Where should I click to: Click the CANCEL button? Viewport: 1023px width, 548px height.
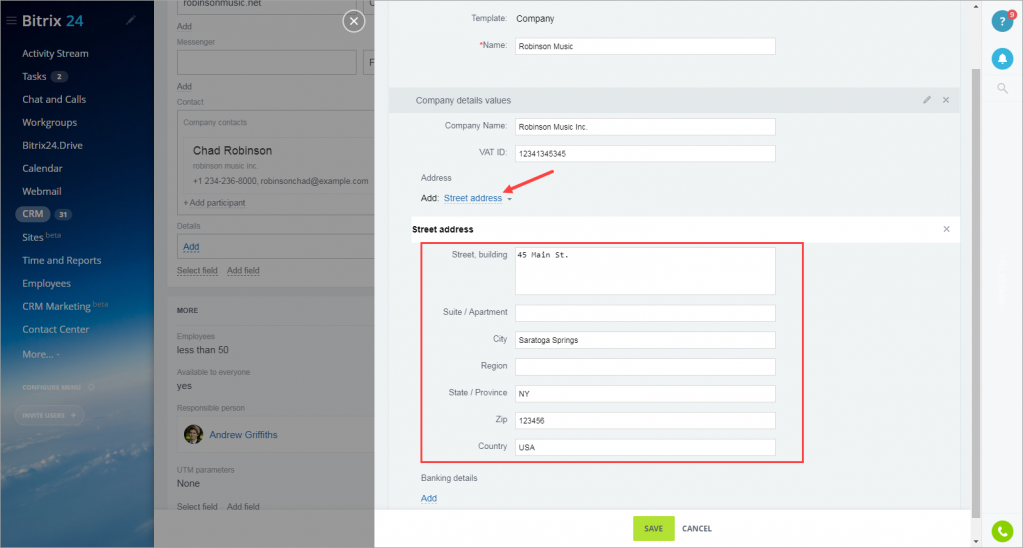tap(697, 528)
